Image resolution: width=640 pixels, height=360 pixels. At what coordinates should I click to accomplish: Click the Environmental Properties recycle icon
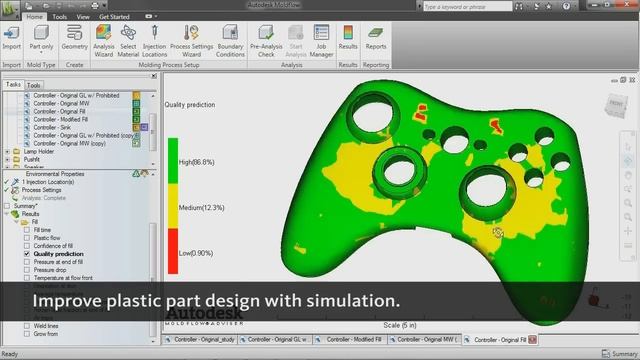136,174
